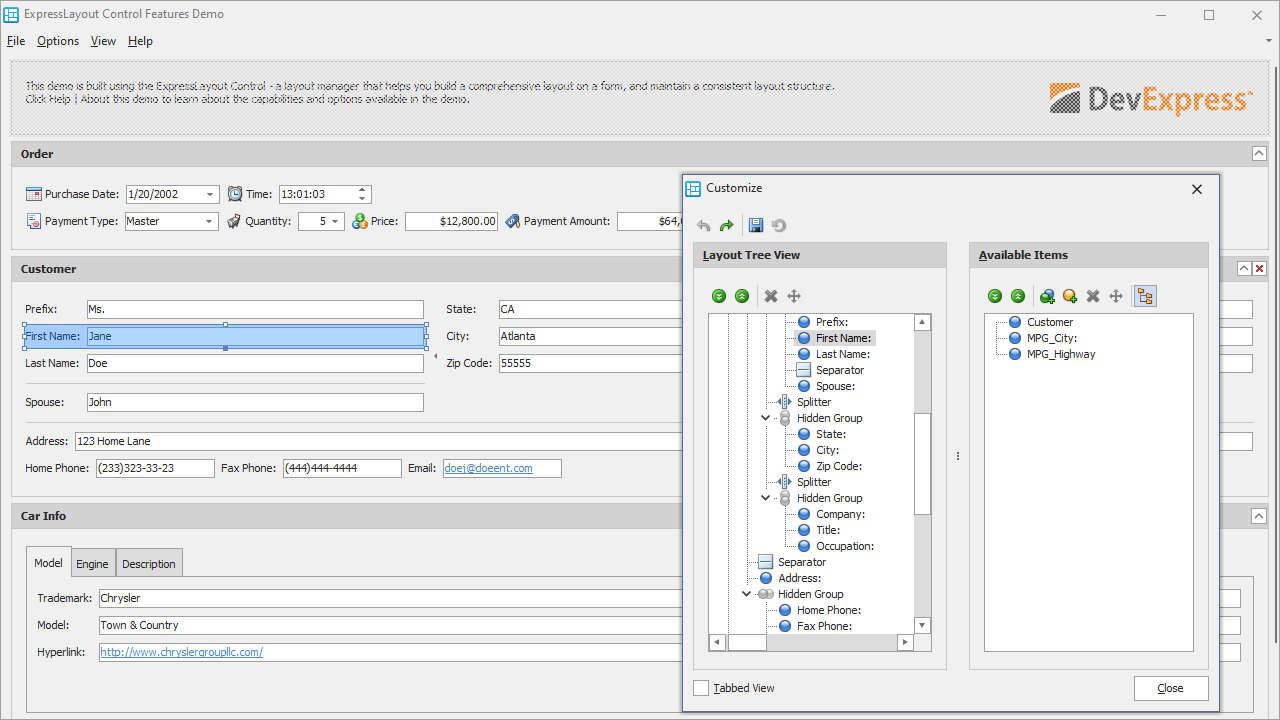Collapse all in Layout Tree View toolbar
The width and height of the screenshot is (1280, 720).
742,296
